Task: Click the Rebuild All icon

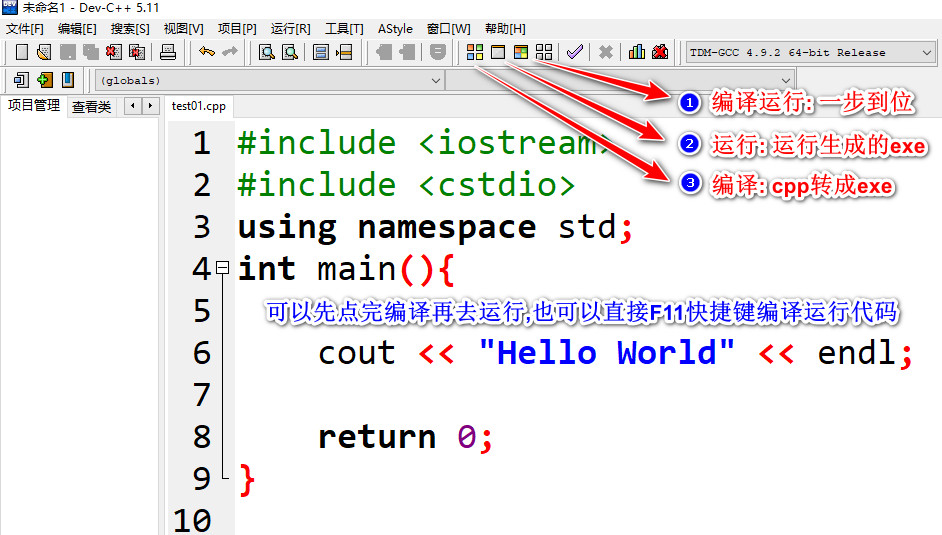Action: click(544, 52)
